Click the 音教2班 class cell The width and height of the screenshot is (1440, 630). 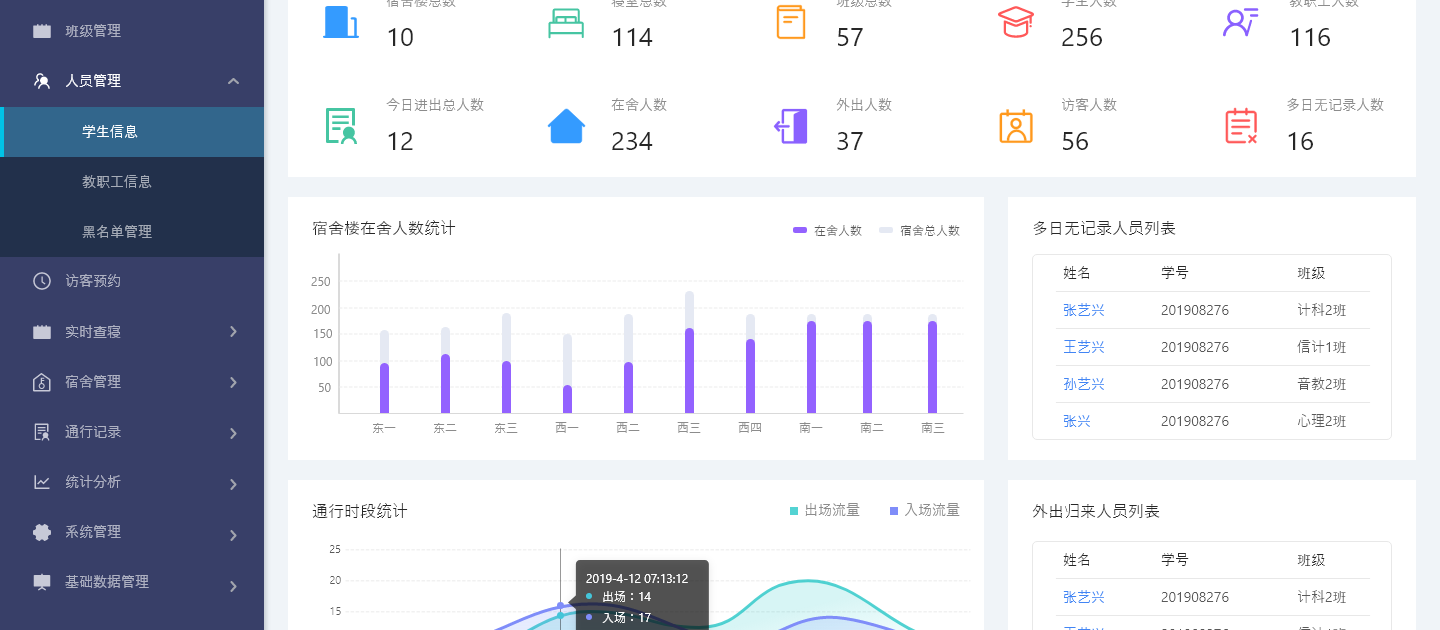click(1322, 384)
